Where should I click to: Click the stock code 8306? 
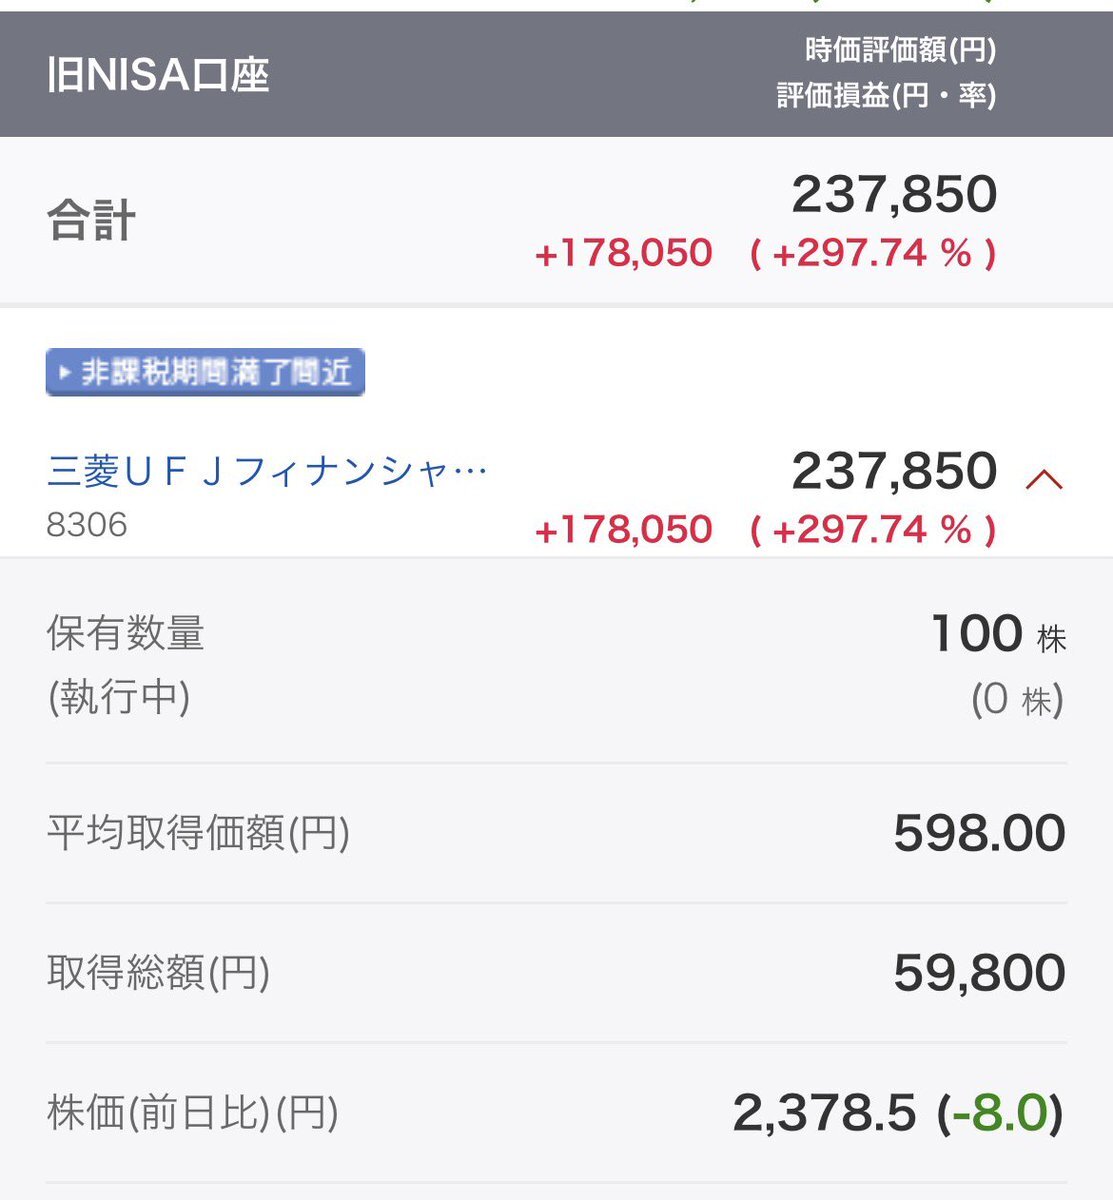(x=87, y=525)
